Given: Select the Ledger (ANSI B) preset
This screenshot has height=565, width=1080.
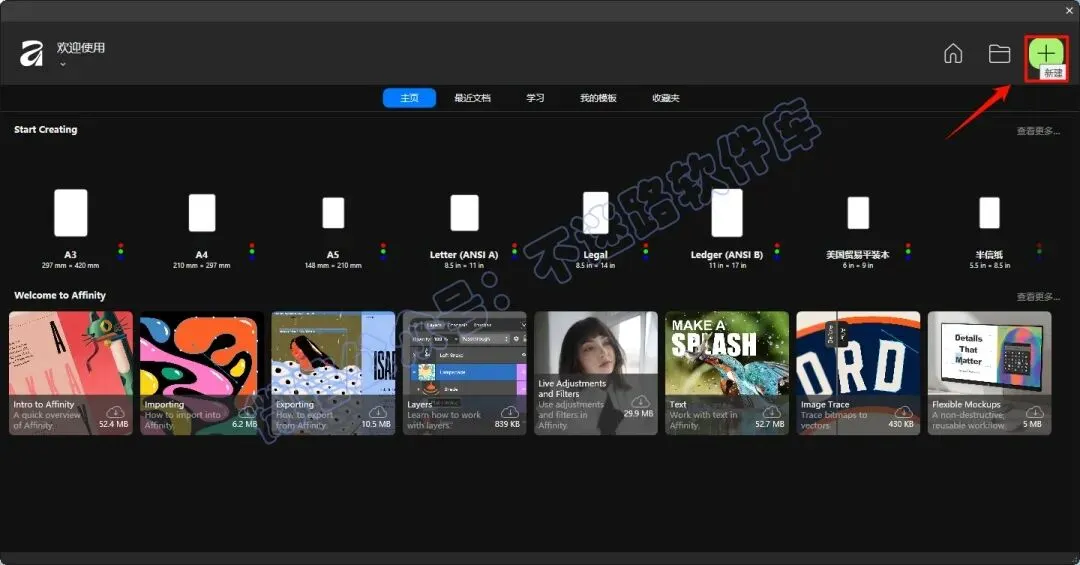Looking at the screenshot, I should [x=727, y=213].
